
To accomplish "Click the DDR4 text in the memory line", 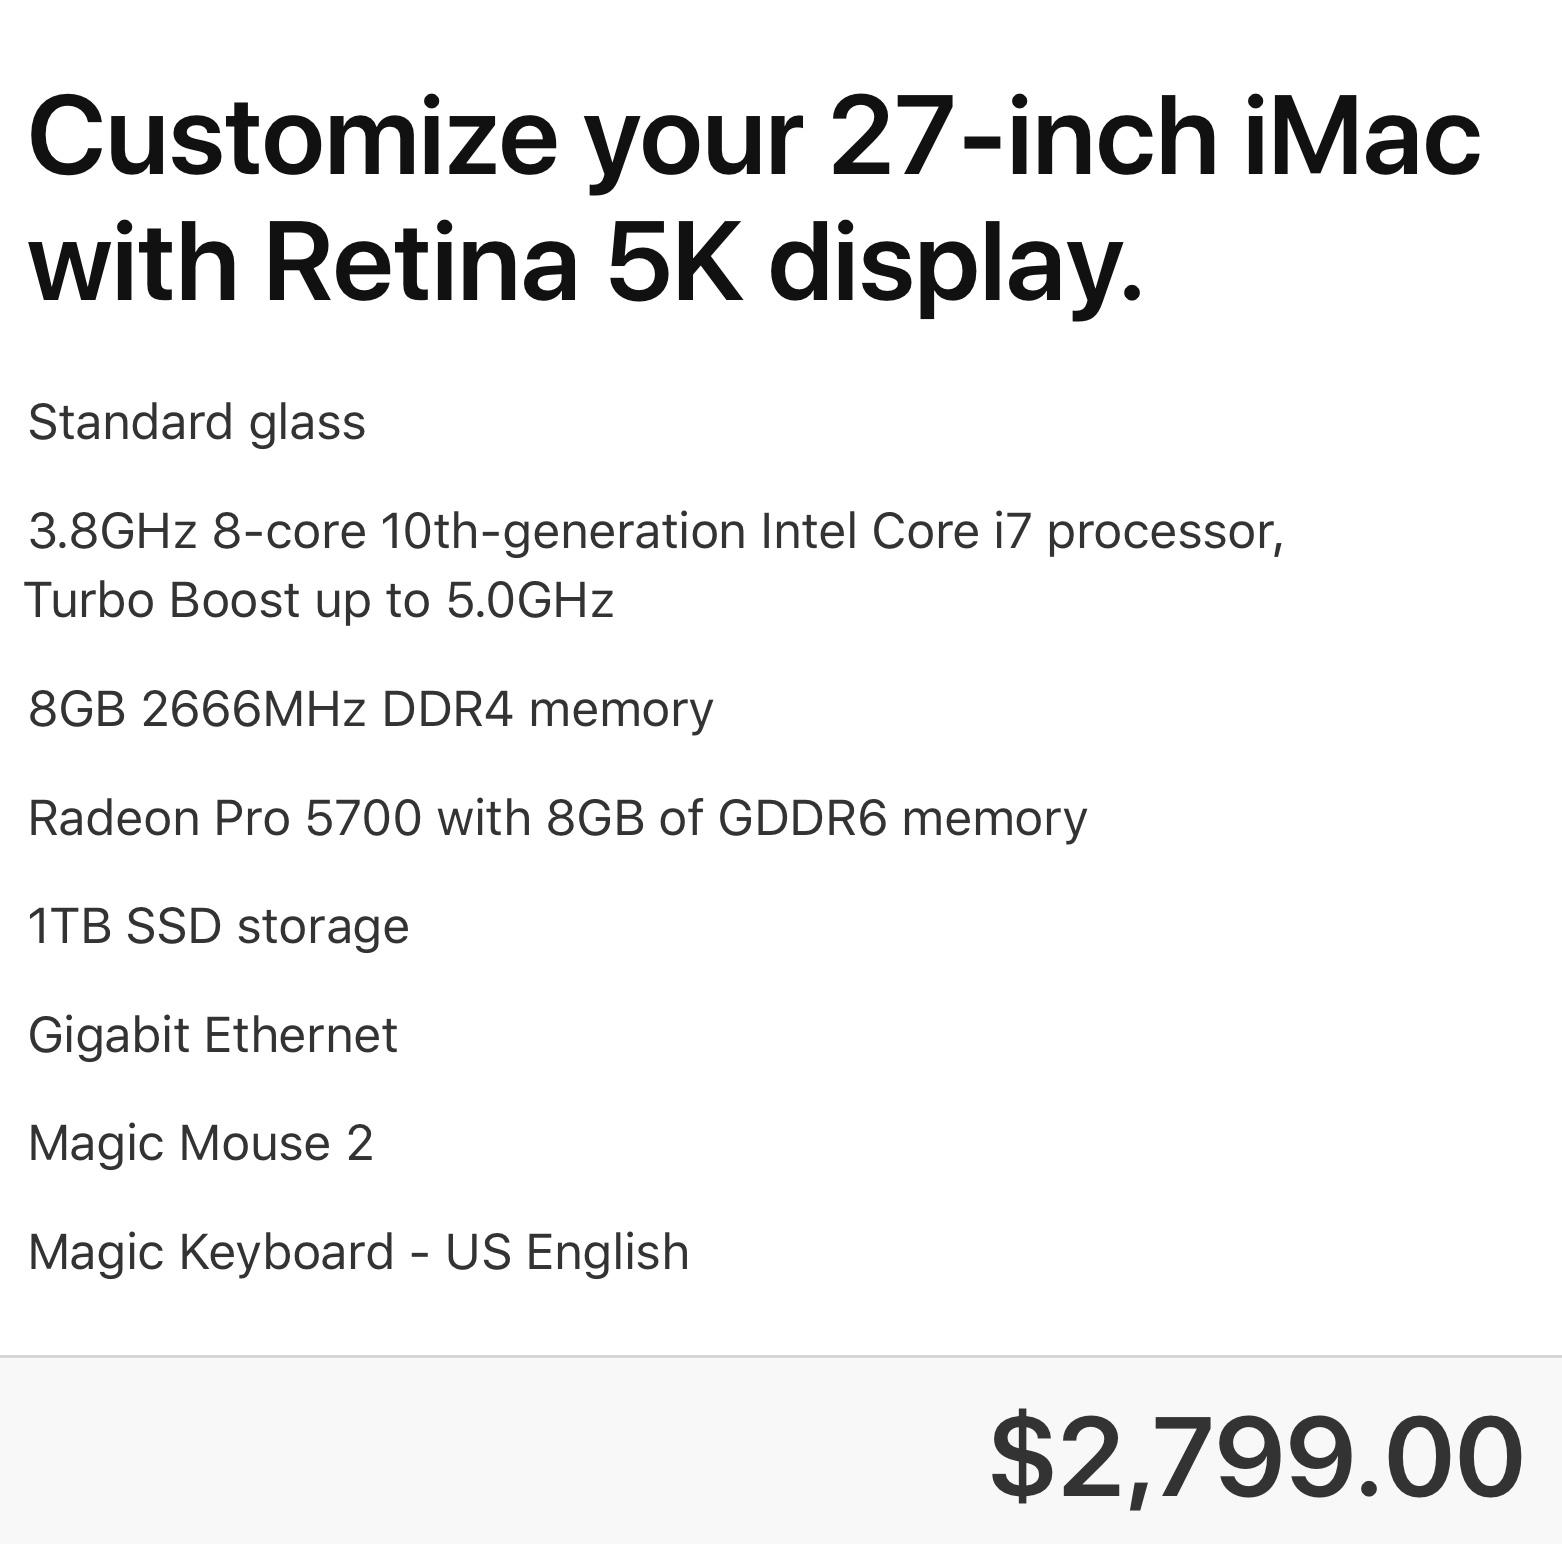I will (447, 709).
